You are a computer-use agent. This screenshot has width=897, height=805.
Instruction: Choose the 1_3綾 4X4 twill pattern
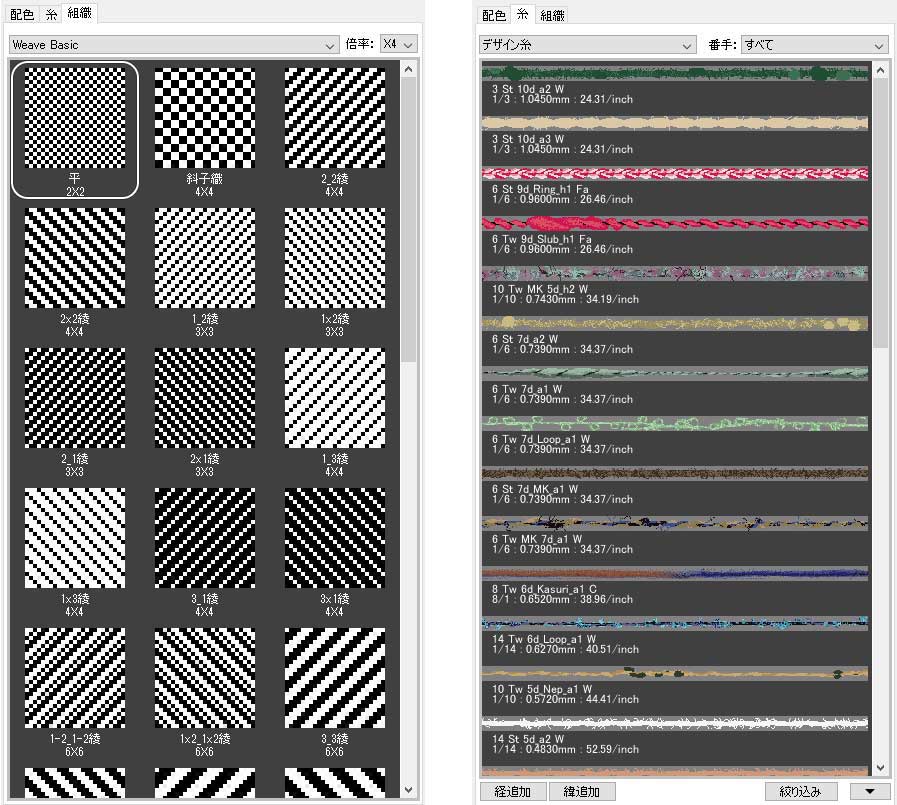tap(335, 411)
